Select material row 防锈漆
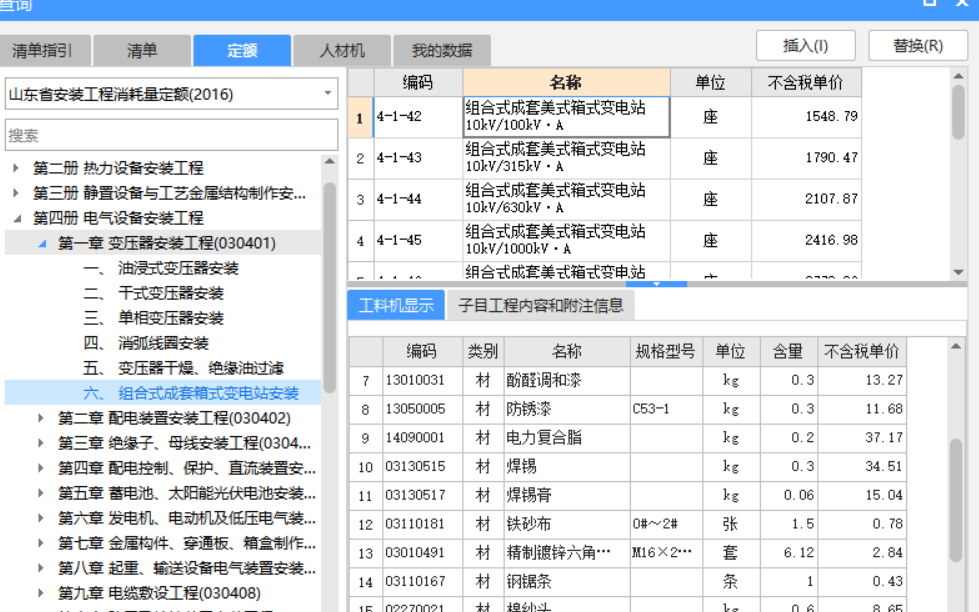This screenshot has width=979, height=612. point(627,409)
